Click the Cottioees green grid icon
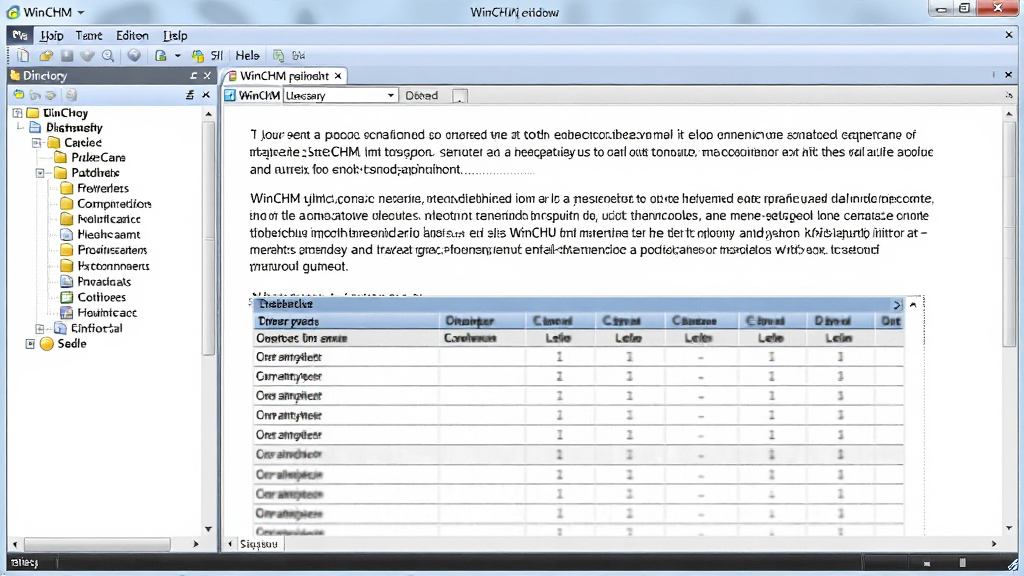1024x576 pixels. [67, 297]
